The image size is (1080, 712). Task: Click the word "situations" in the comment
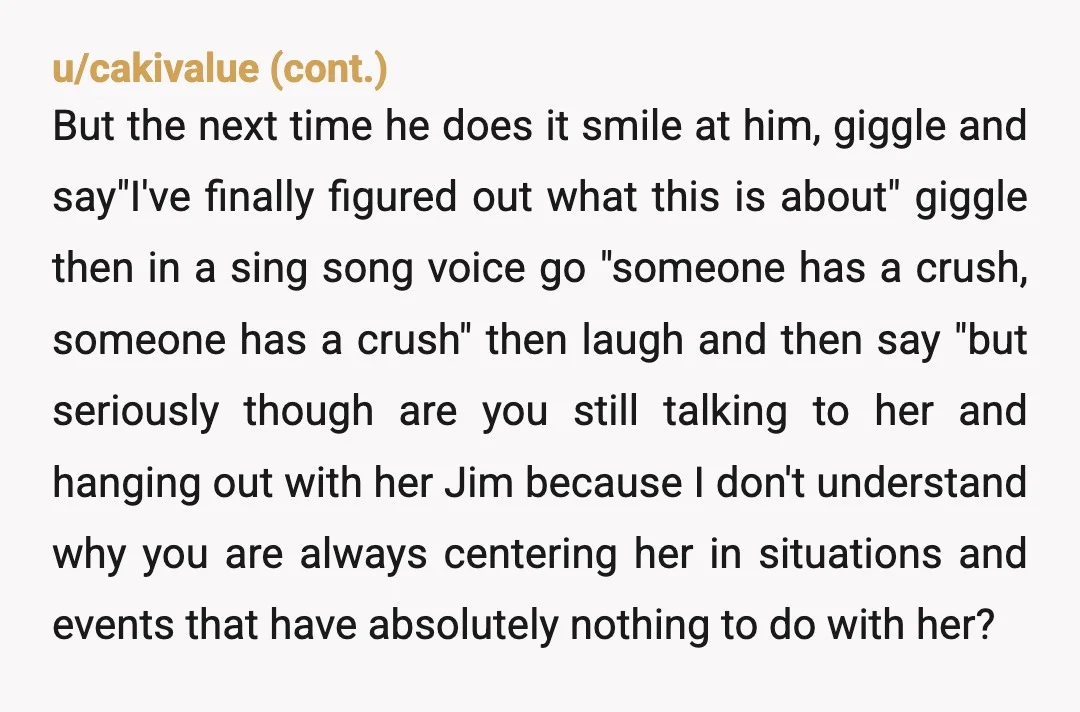[x=851, y=553]
